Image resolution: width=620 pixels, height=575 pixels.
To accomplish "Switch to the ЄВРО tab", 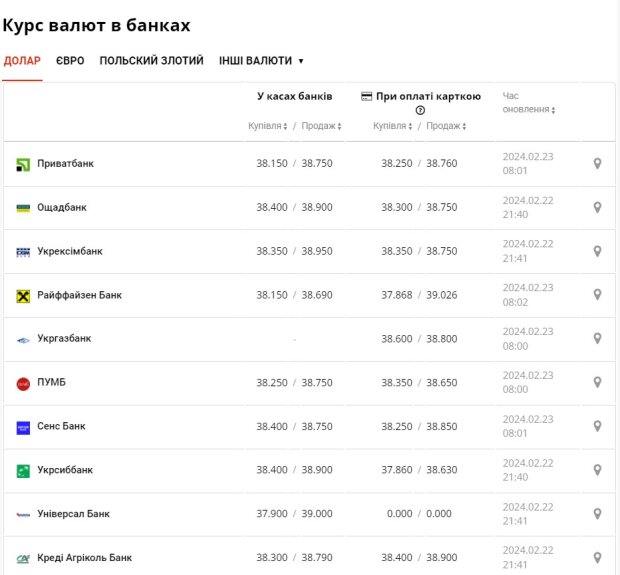I will 70,61.
